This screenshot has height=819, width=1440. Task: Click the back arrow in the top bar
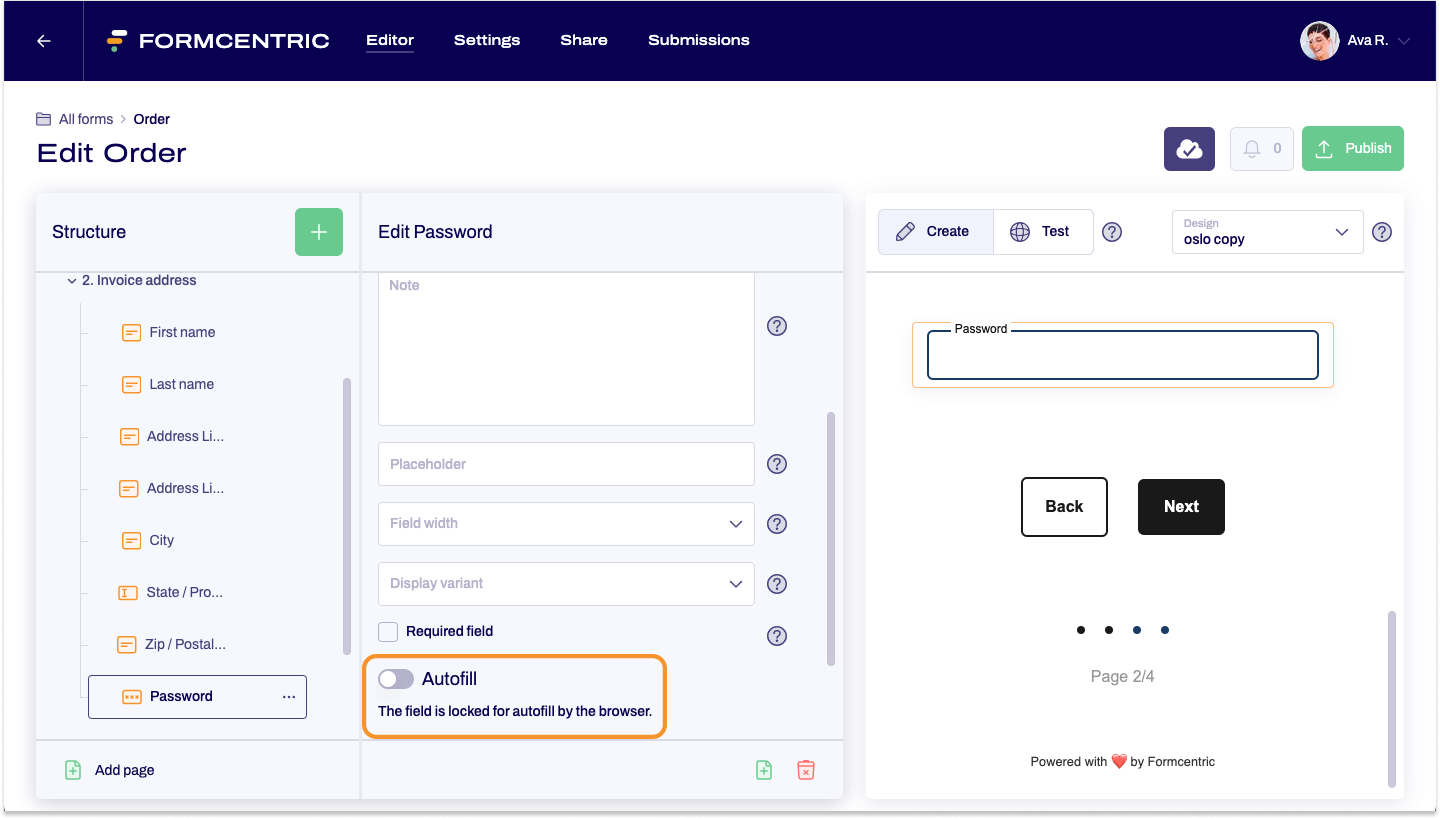point(42,40)
